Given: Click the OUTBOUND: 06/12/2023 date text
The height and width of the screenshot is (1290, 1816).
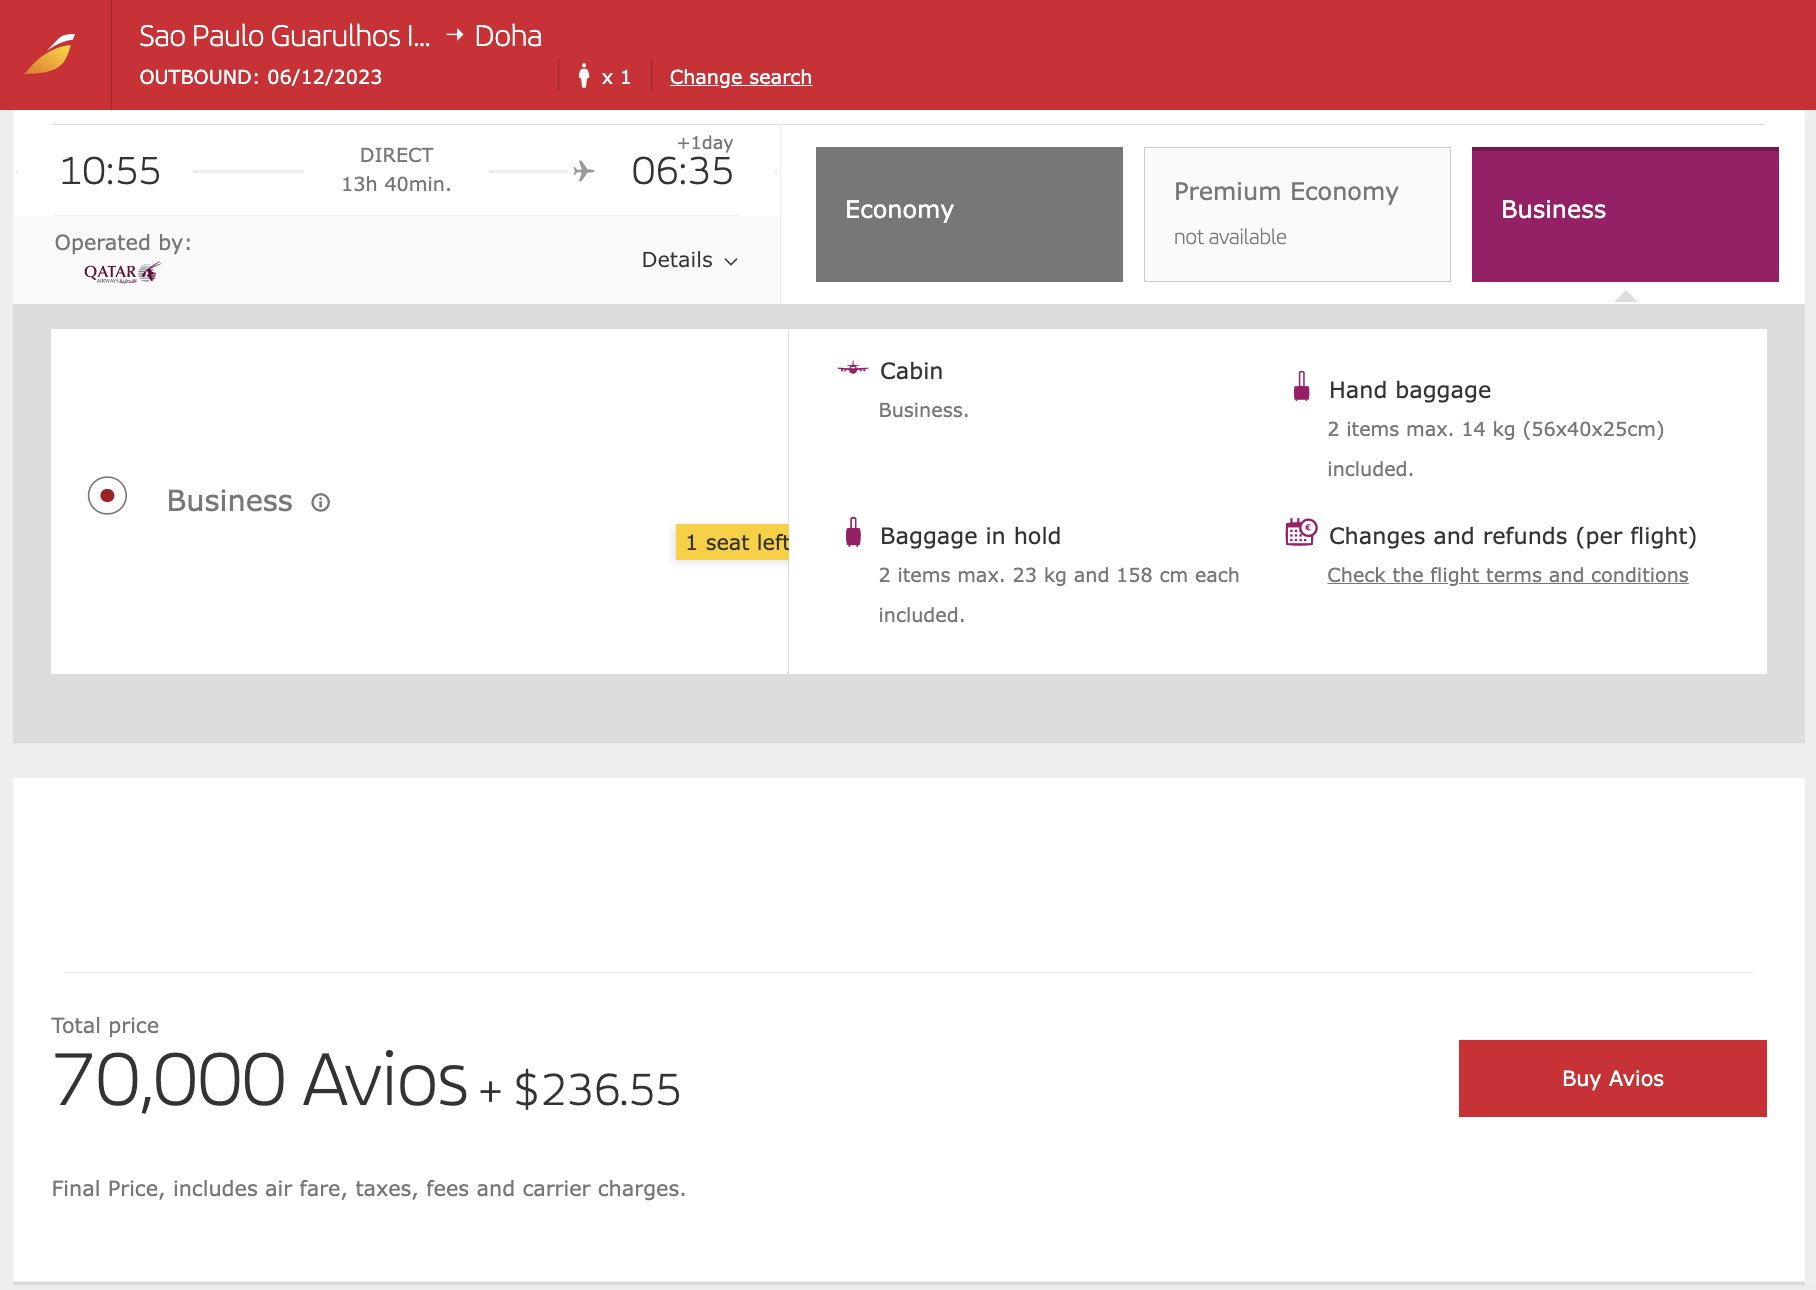Looking at the screenshot, I should click(260, 77).
